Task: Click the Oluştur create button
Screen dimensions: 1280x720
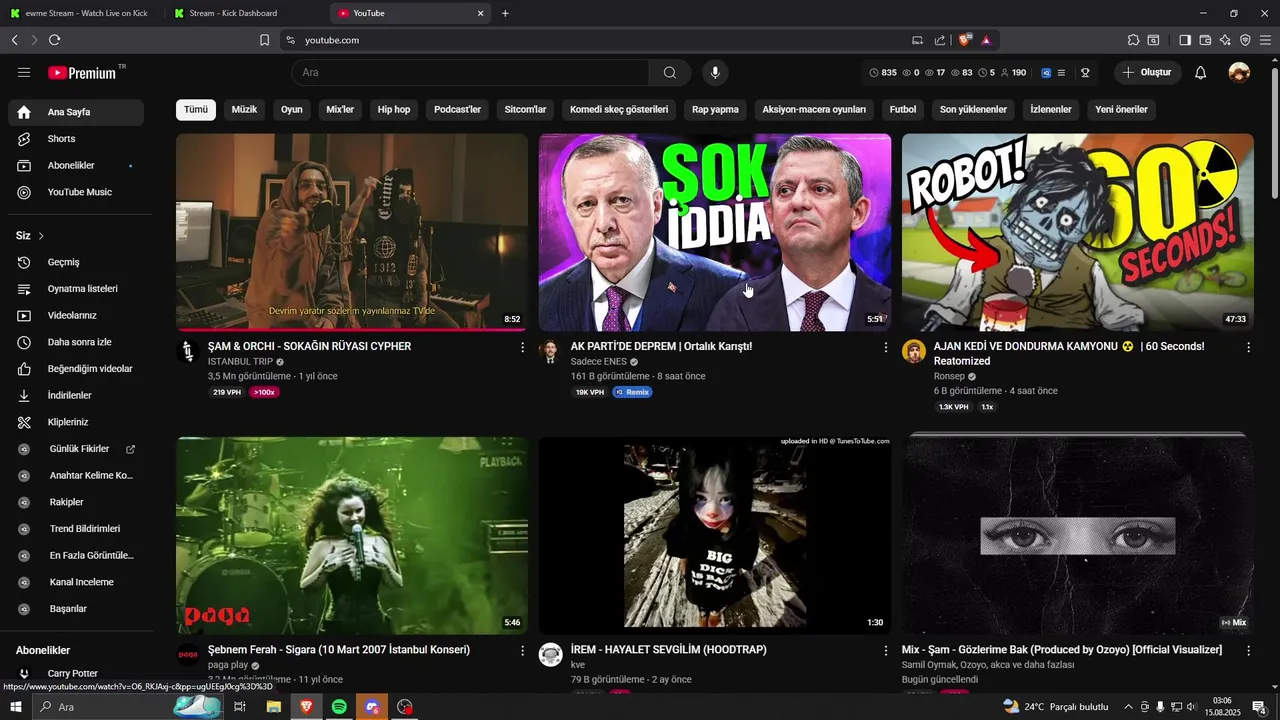Action: [x=1148, y=72]
